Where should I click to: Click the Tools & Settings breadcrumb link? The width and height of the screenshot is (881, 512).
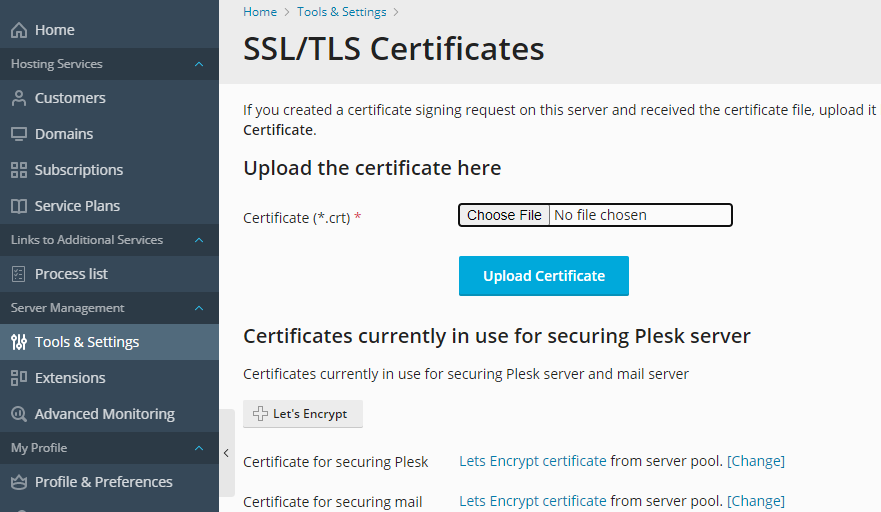coord(342,12)
